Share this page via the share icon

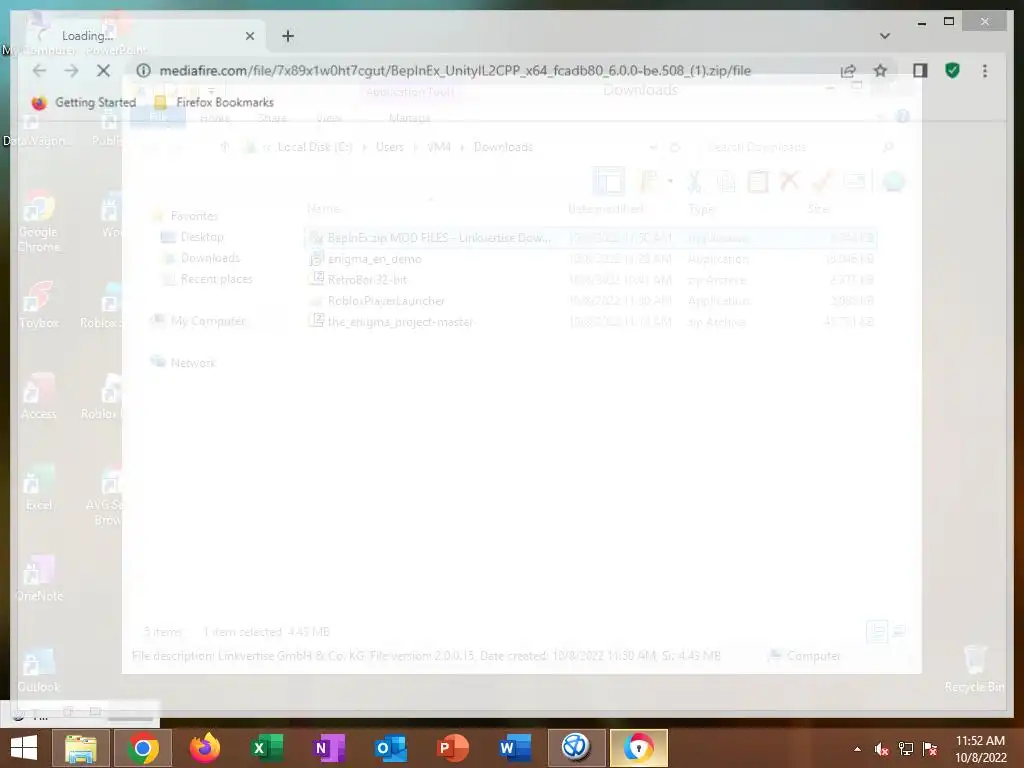click(848, 71)
